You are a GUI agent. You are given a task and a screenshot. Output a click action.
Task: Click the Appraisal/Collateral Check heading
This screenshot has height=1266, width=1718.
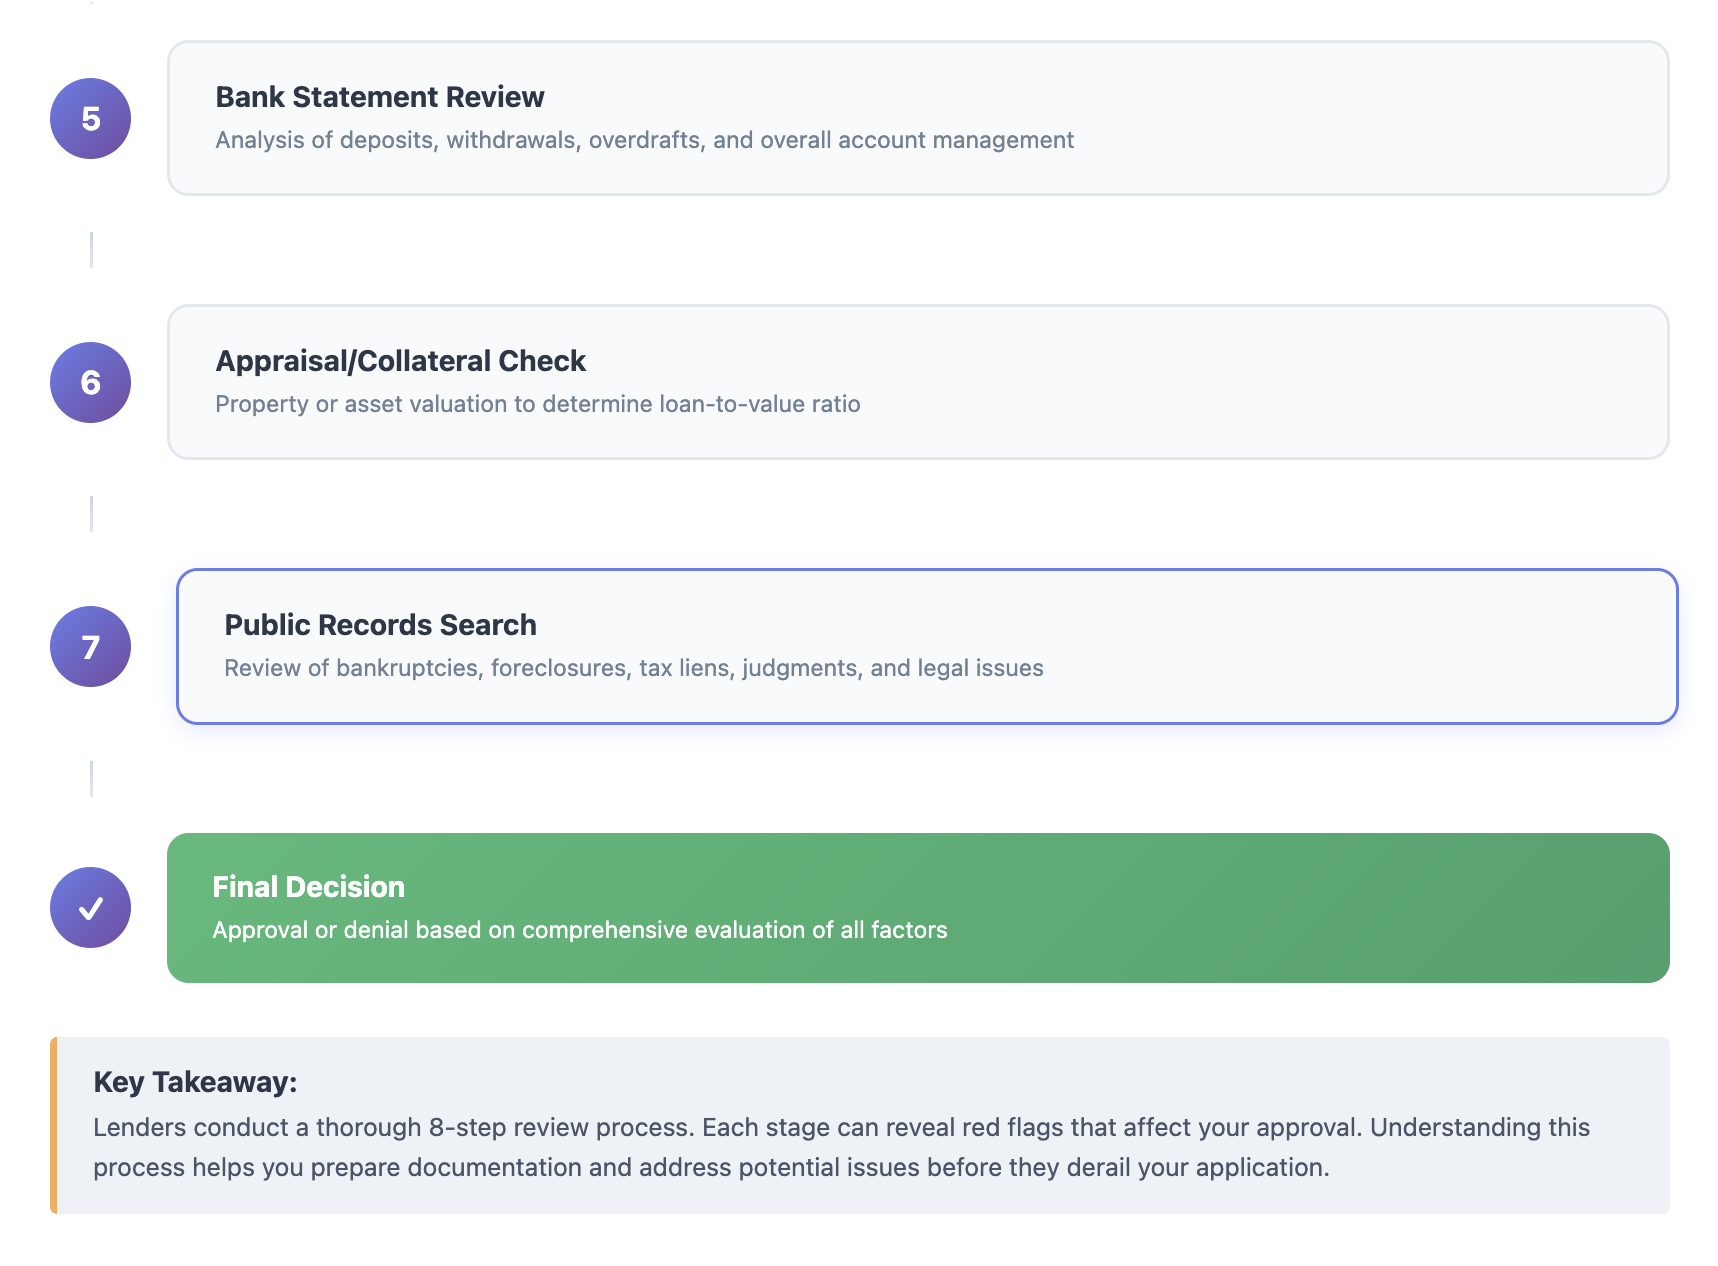point(401,361)
